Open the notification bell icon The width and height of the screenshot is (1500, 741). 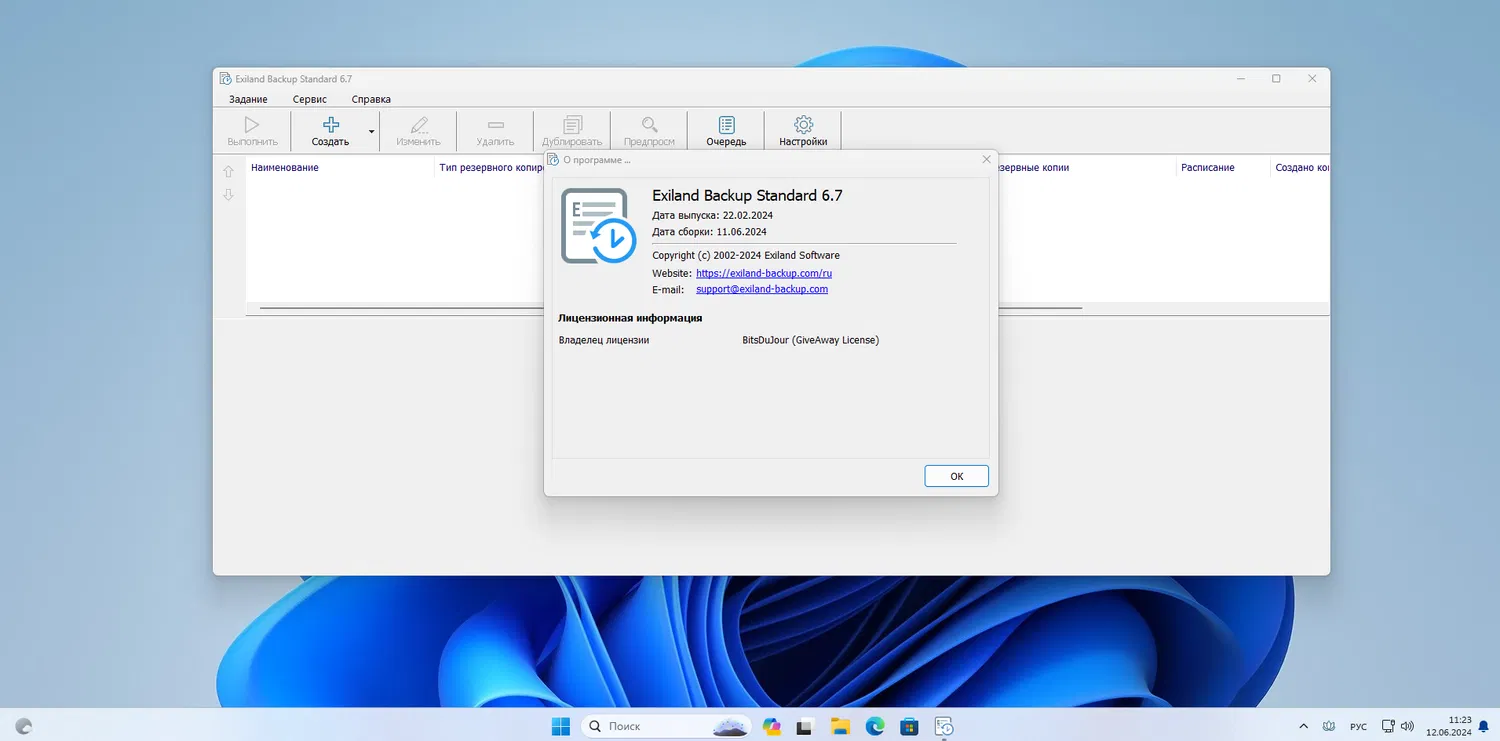point(1484,726)
